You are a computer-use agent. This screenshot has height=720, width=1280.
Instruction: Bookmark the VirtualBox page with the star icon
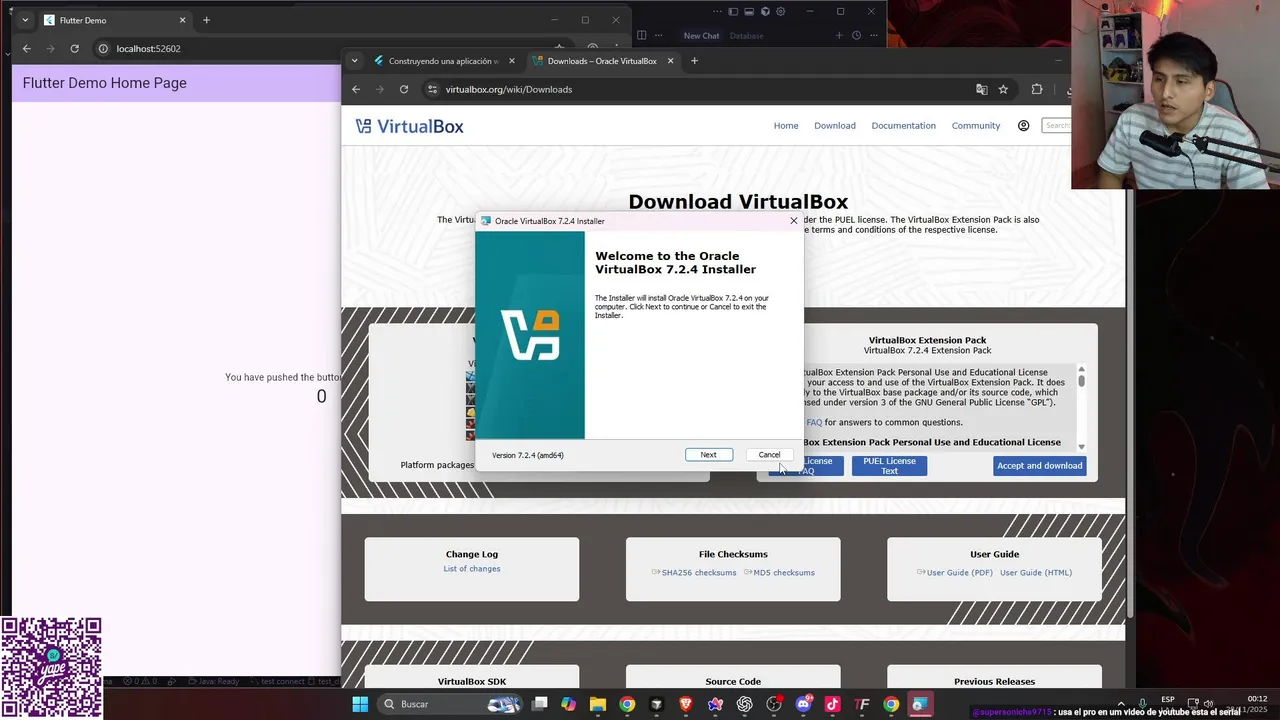click(x=1003, y=89)
